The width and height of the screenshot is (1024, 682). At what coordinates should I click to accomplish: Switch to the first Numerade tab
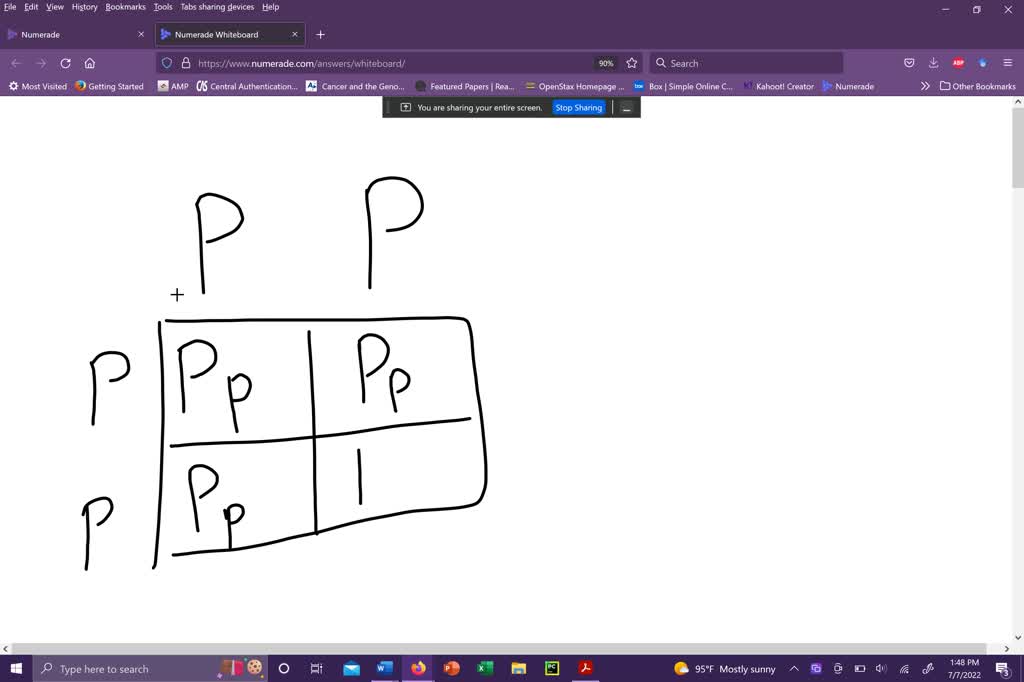70,34
